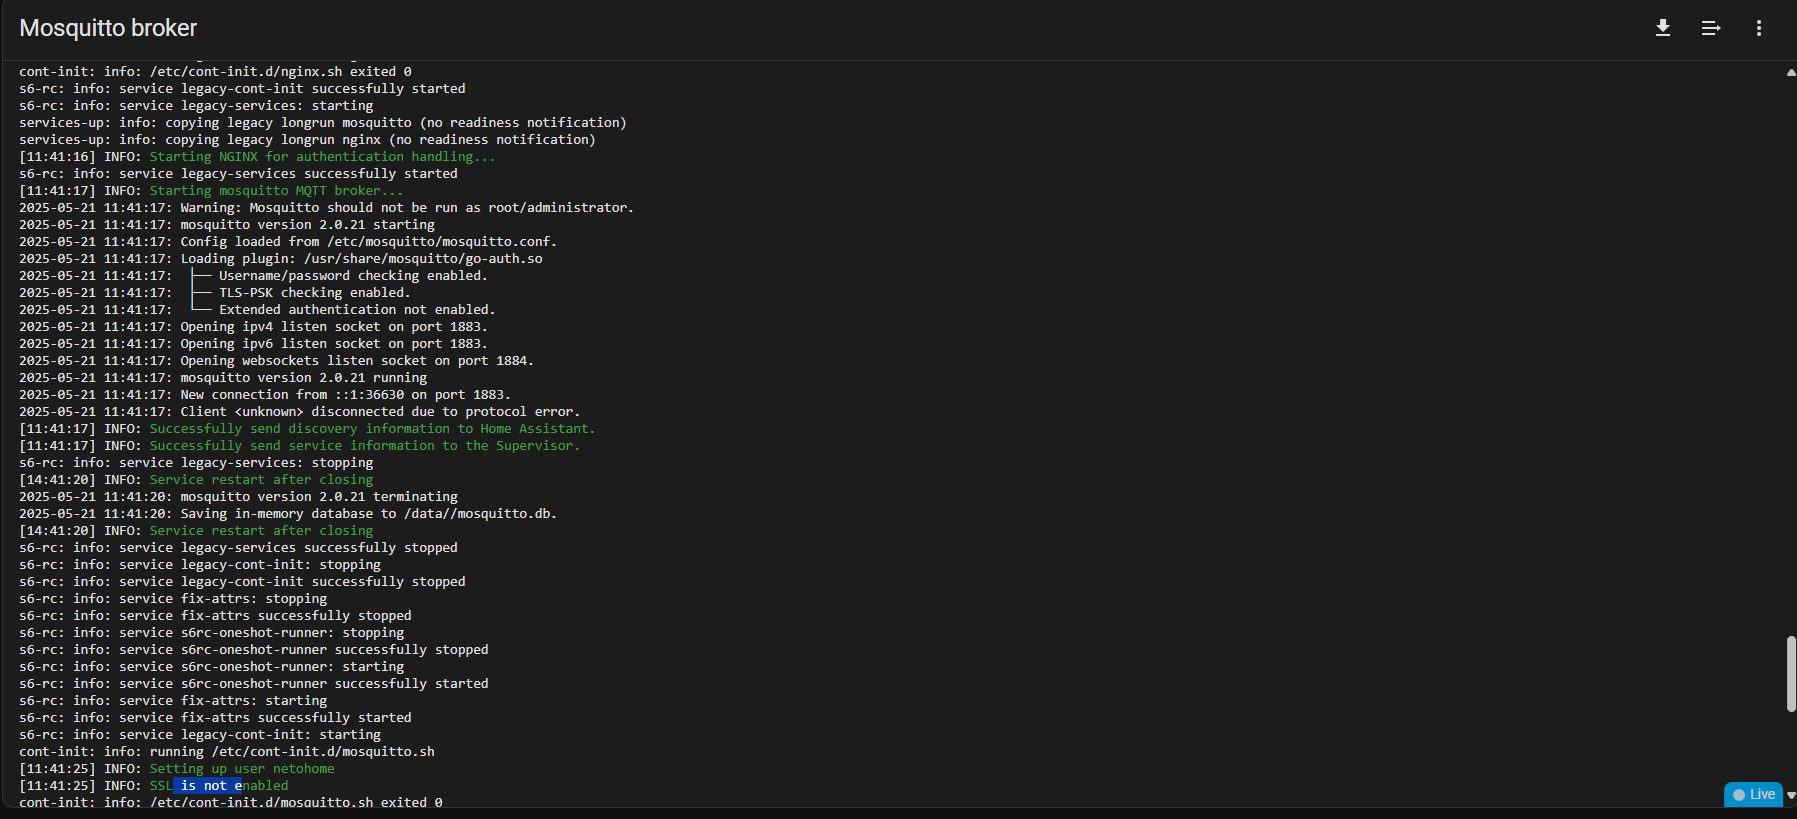Click 'mosquitto version 2.0.21 terminating' line
Image resolution: width=1797 pixels, height=819 pixels.
pyautogui.click(x=238, y=496)
